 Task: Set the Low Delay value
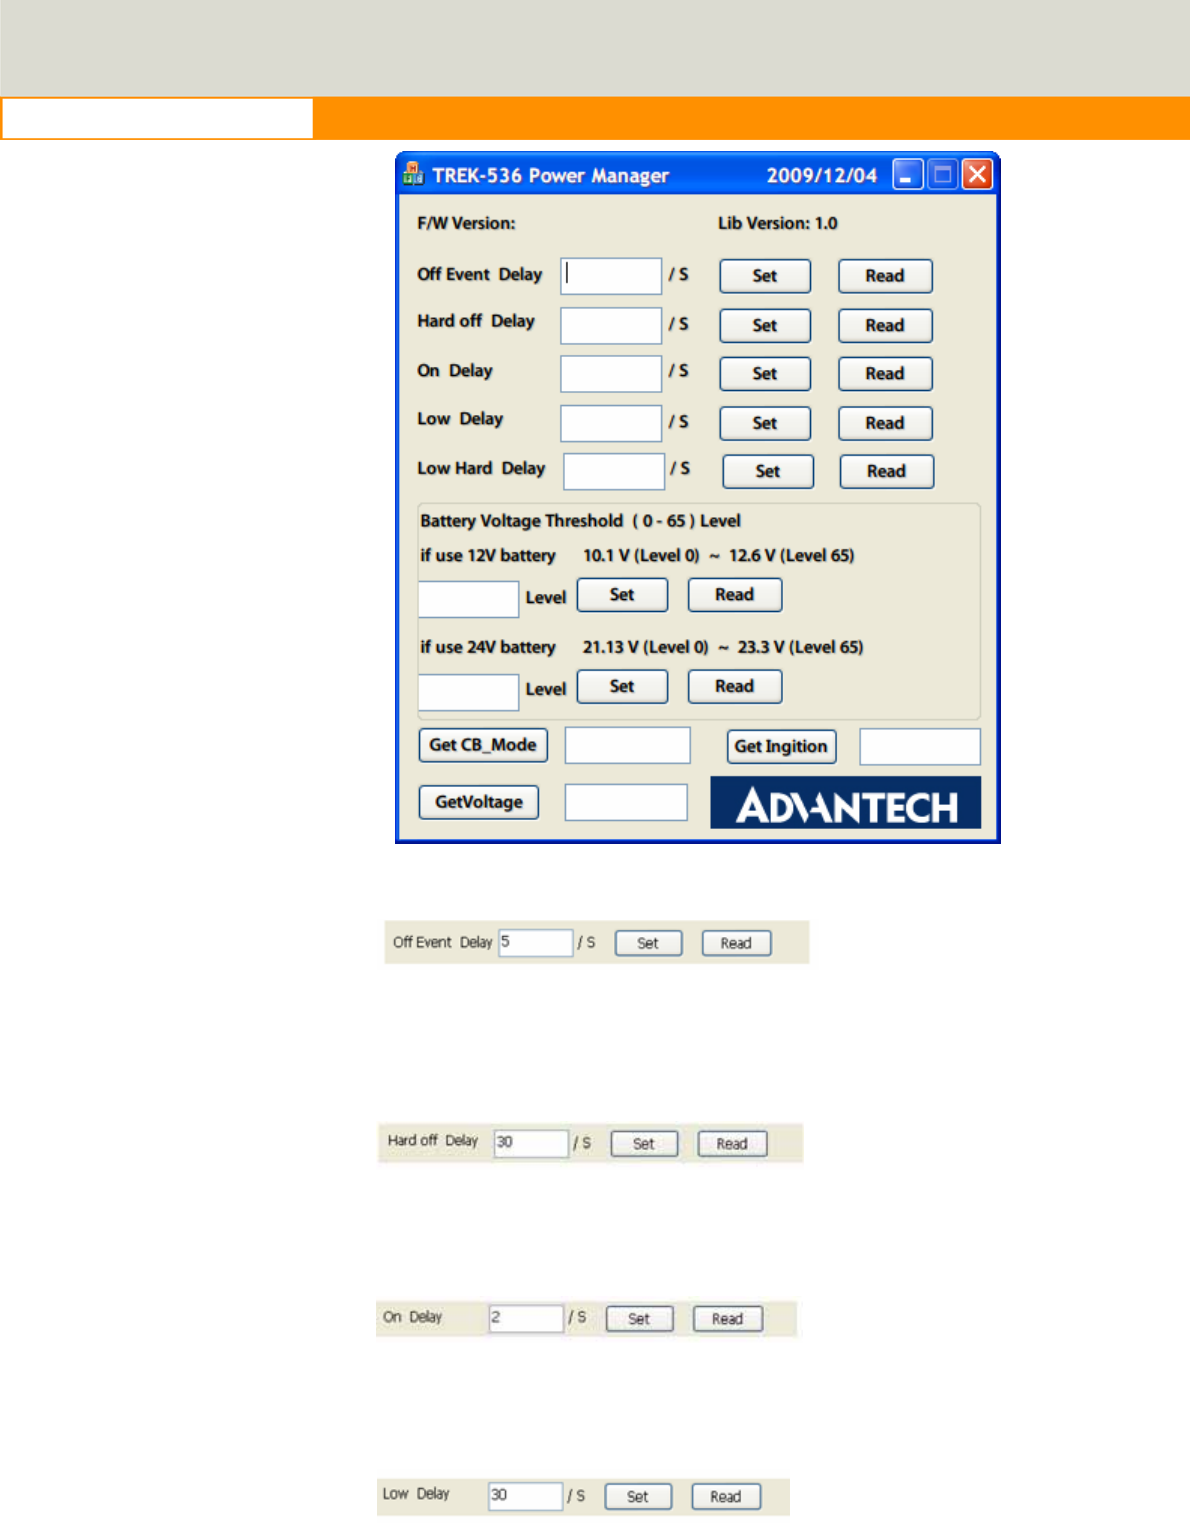(765, 423)
